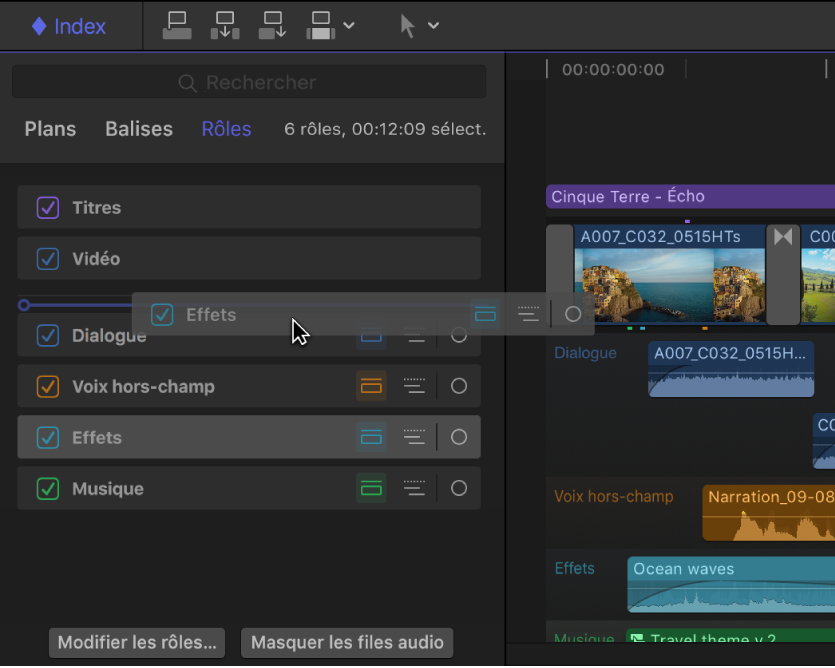Show audio lanes for Voix hors-champ role
835x668 pixels.
coord(371,386)
